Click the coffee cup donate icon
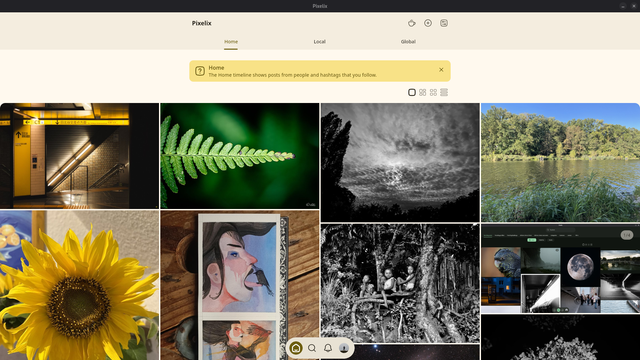Viewport: 640px width, 360px height. point(412,23)
